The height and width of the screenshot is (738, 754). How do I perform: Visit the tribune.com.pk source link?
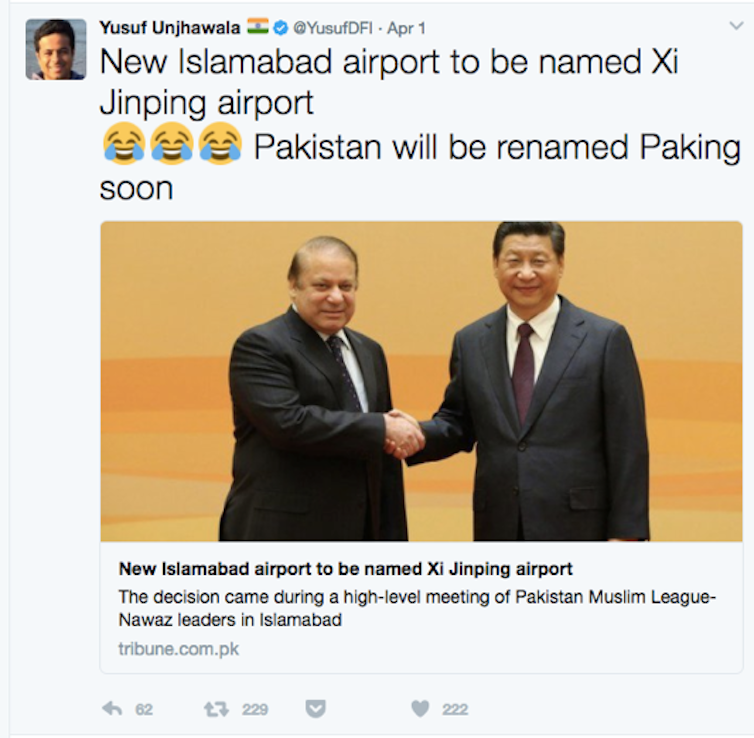tap(178, 649)
